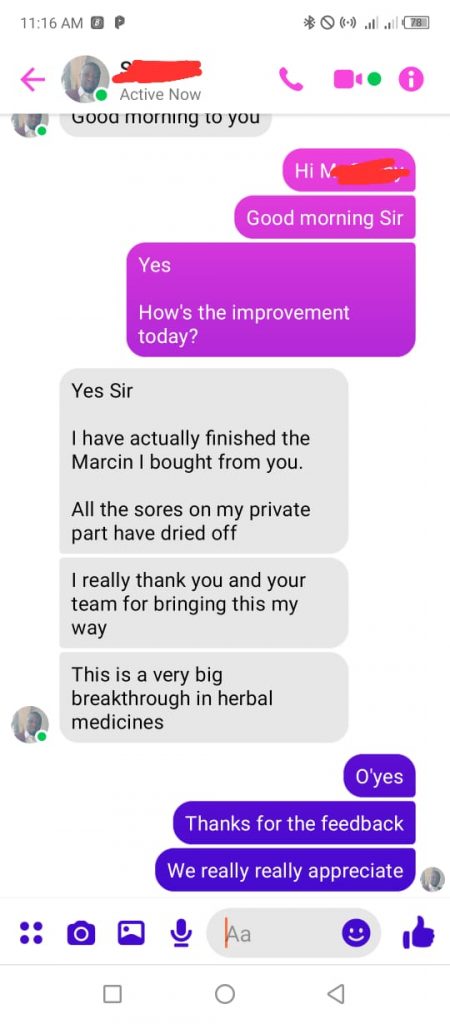Open the emoji picker smiley face

point(357,933)
